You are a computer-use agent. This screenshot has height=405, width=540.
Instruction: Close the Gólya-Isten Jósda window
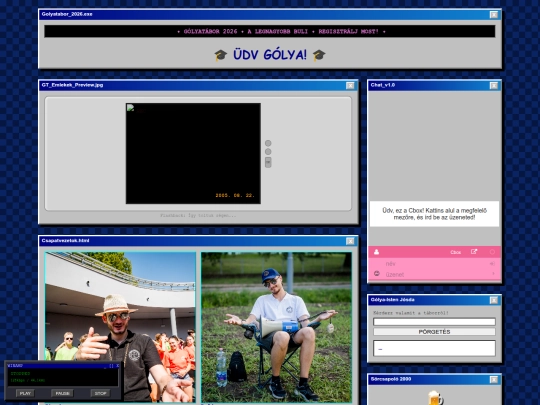pos(494,300)
